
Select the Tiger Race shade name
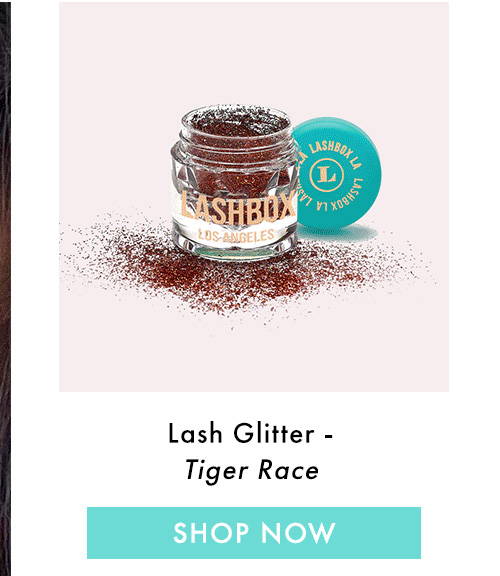[252, 471]
